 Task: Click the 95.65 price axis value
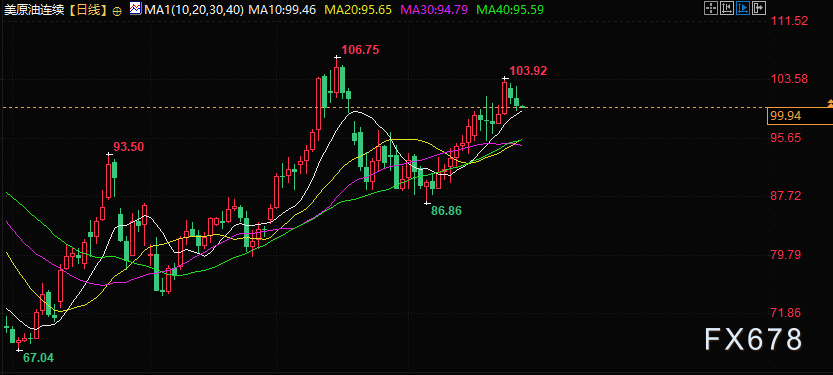[x=786, y=138]
